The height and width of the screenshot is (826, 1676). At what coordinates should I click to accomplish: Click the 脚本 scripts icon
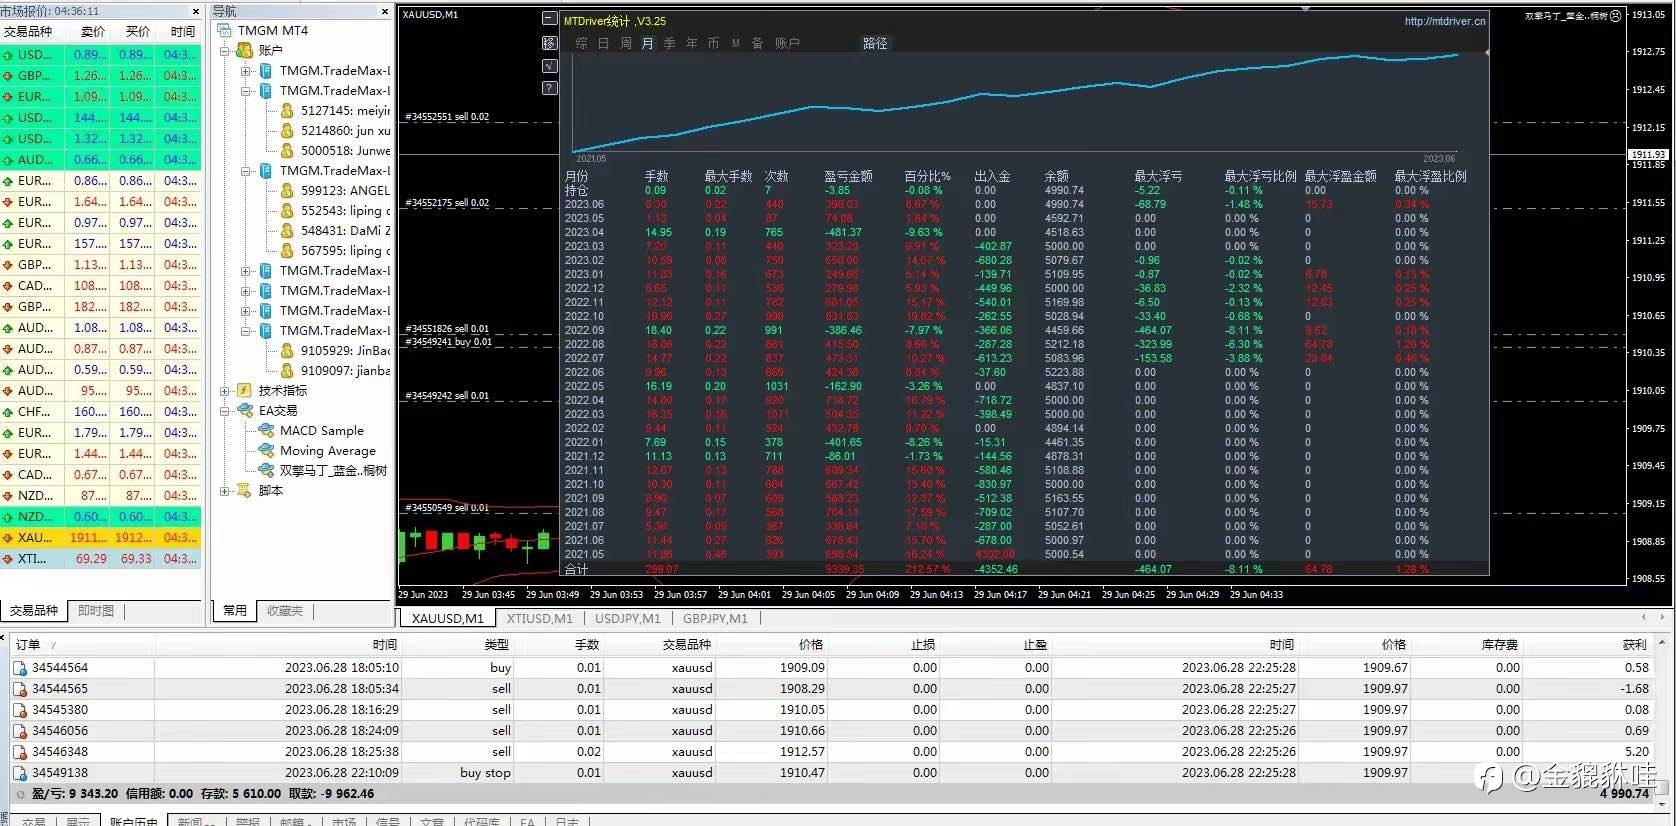pyautogui.click(x=244, y=490)
